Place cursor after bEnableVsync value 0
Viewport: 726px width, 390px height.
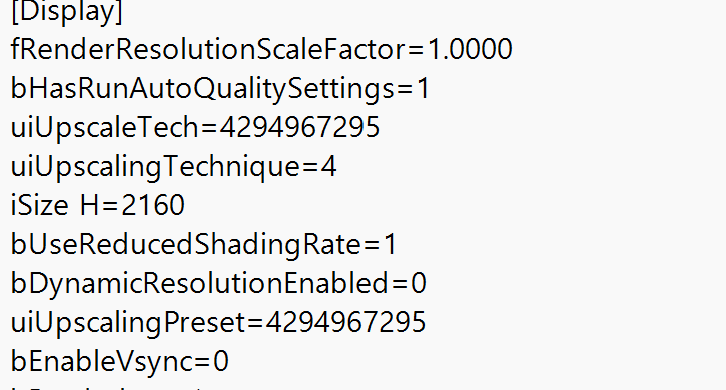click(x=229, y=361)
